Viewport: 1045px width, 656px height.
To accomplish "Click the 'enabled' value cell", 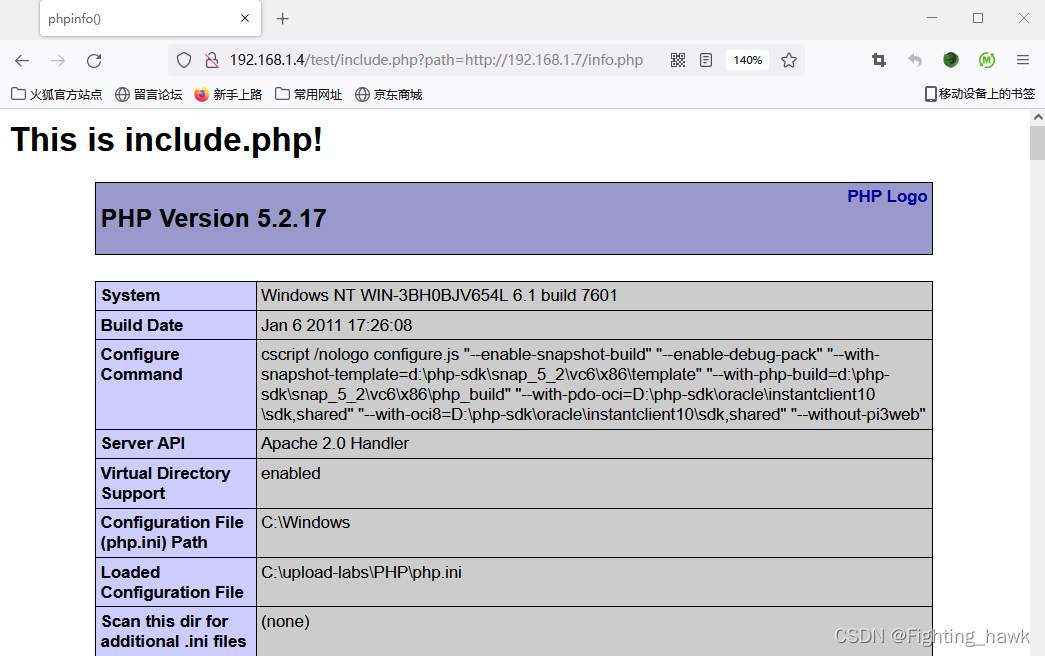I will point(593,483).
